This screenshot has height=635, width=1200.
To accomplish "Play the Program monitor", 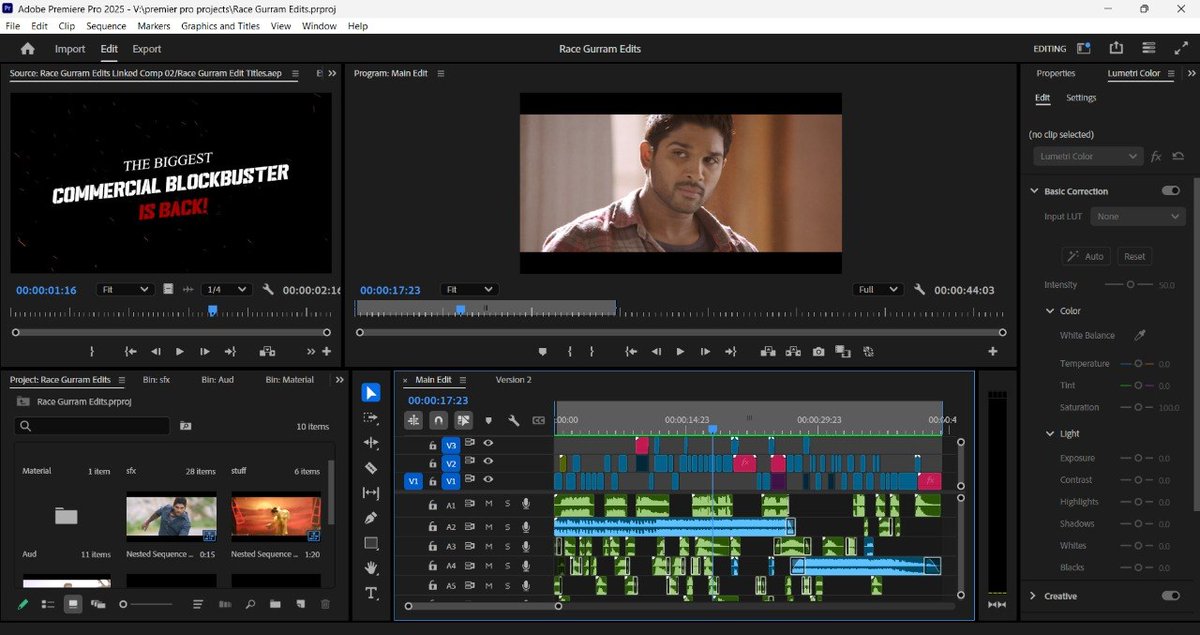I will (x=680, y=351).
